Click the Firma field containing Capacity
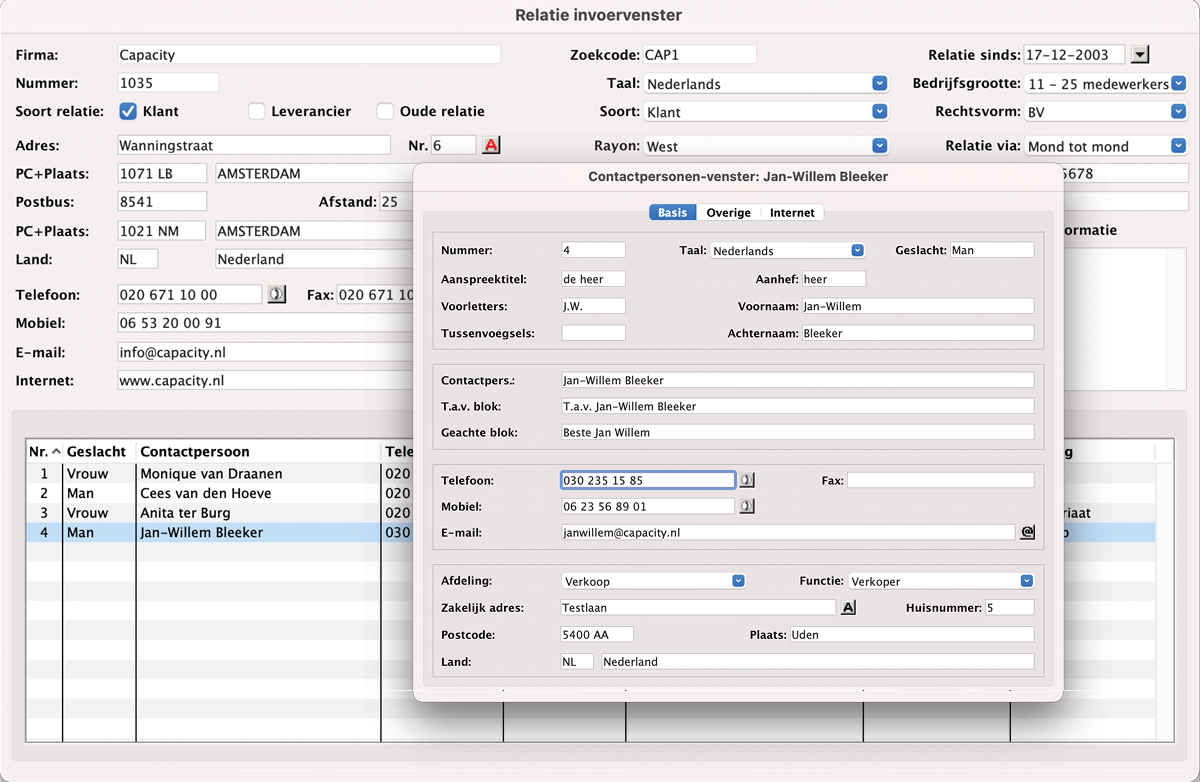The image size is (1200, 782). click(308, 55)
